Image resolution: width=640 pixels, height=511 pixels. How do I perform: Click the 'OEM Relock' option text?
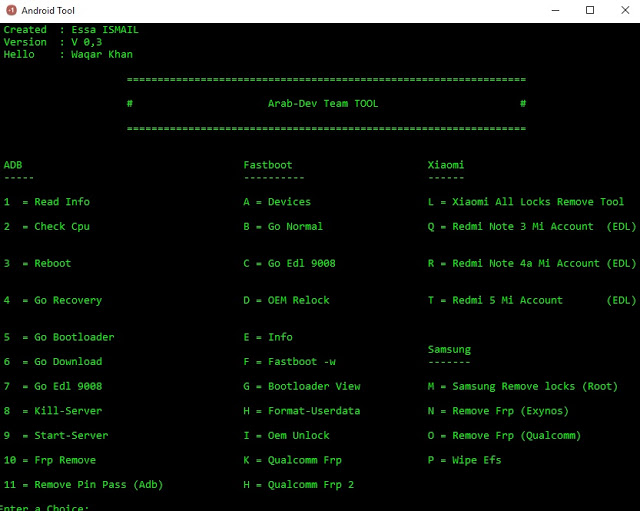click(x=298, y=300)
